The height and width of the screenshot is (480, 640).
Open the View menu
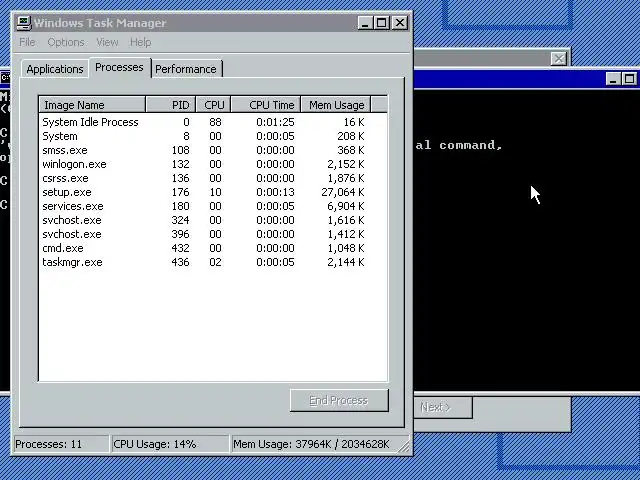coord(107,42)
